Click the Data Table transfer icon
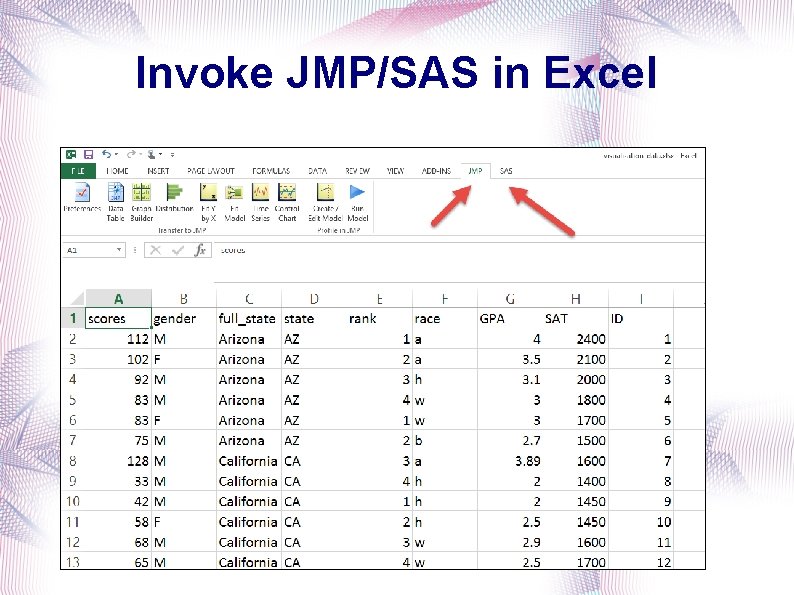This screenshot has width=794, height=595. (115, 203)
